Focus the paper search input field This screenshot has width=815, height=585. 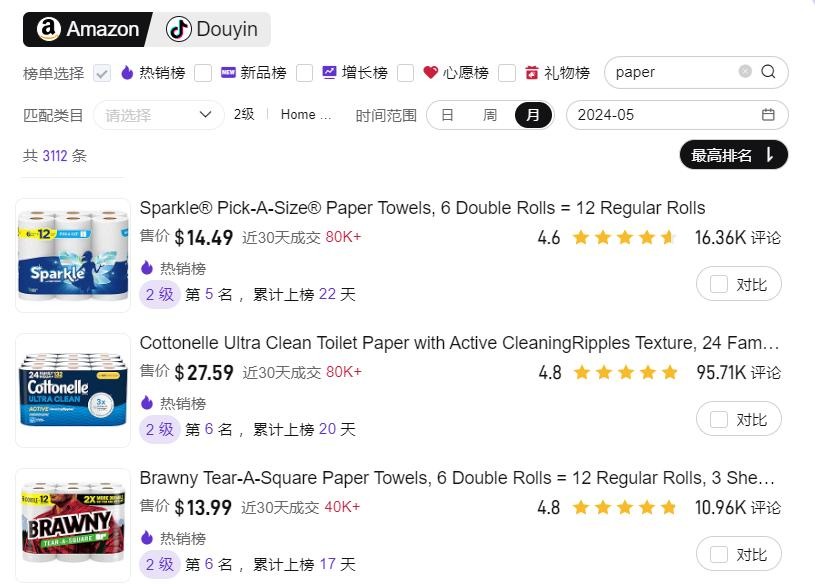673,72
